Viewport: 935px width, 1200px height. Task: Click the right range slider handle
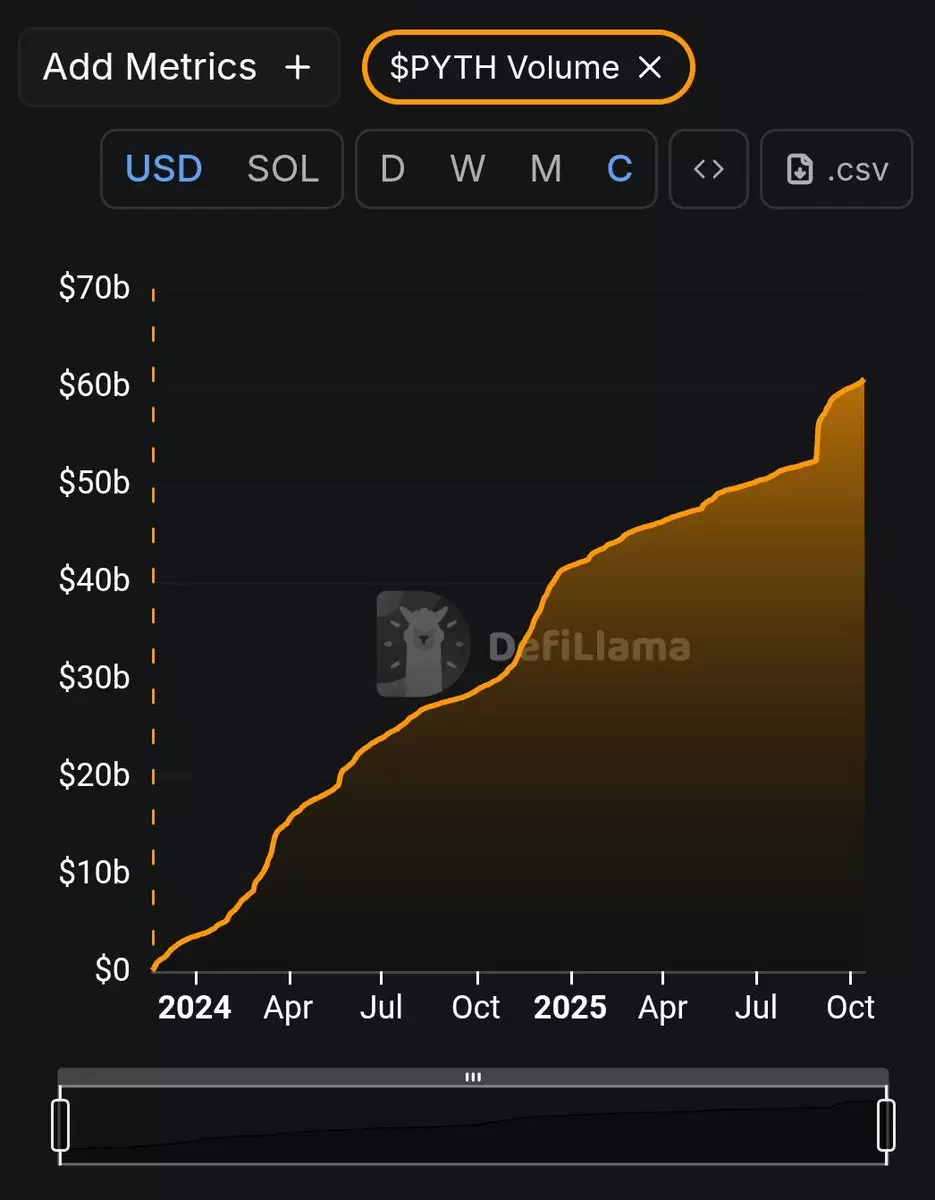pos(885,1125)
